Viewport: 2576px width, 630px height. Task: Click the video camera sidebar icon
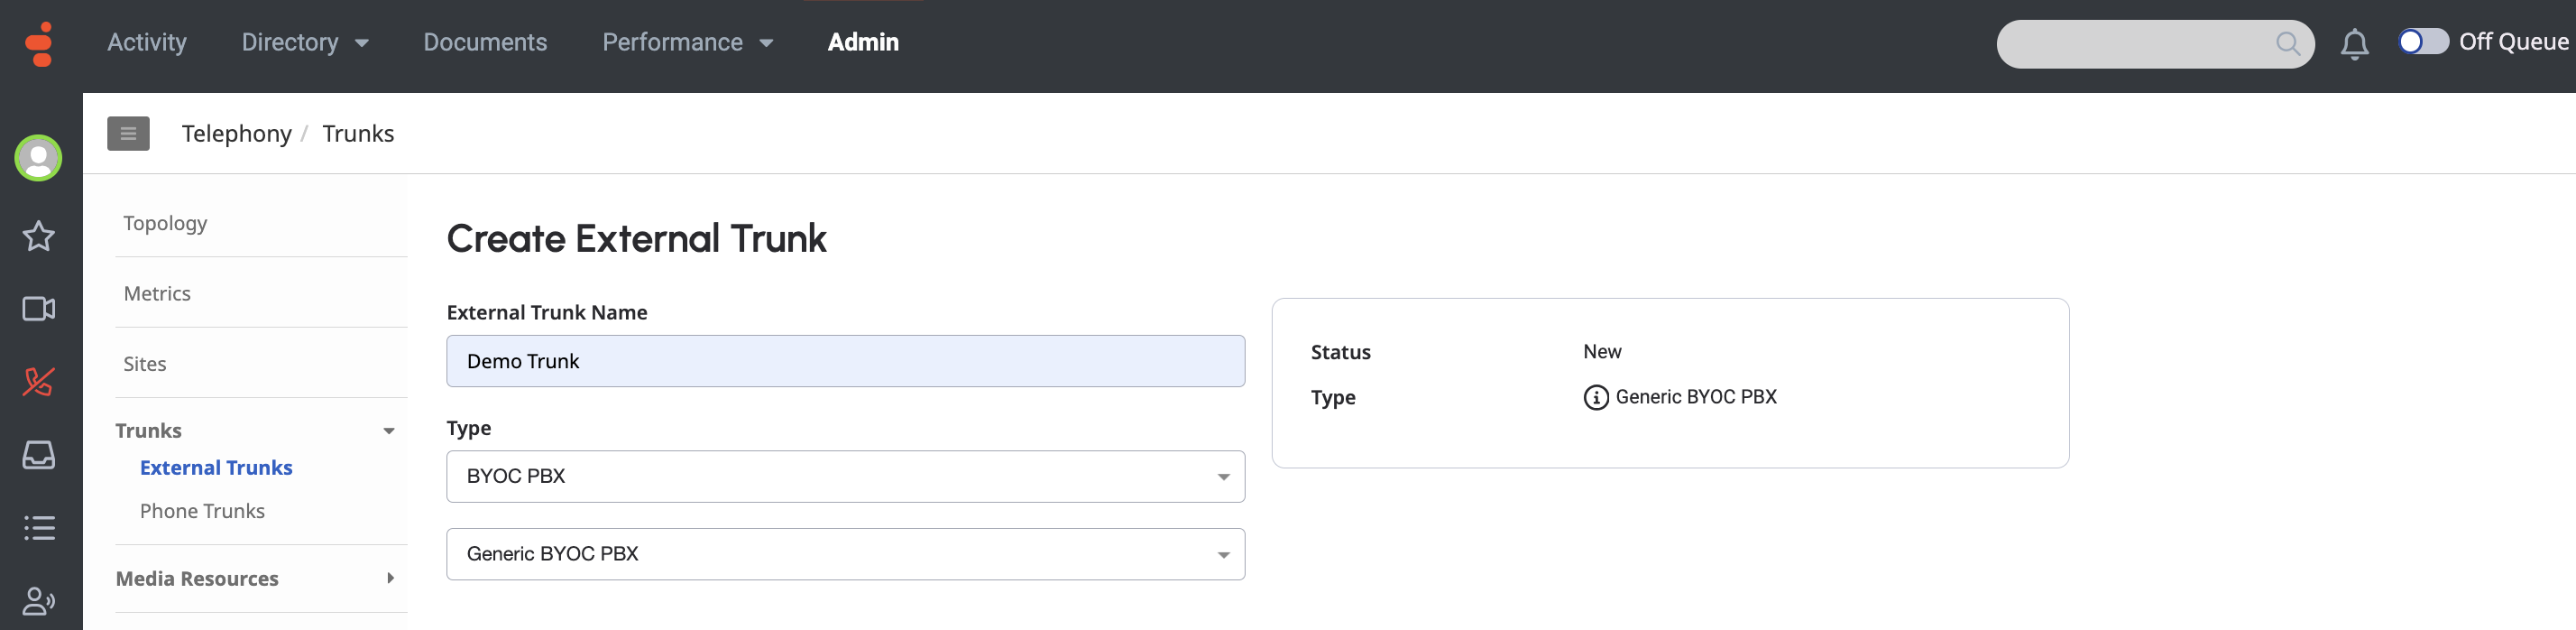coord(38,309)
